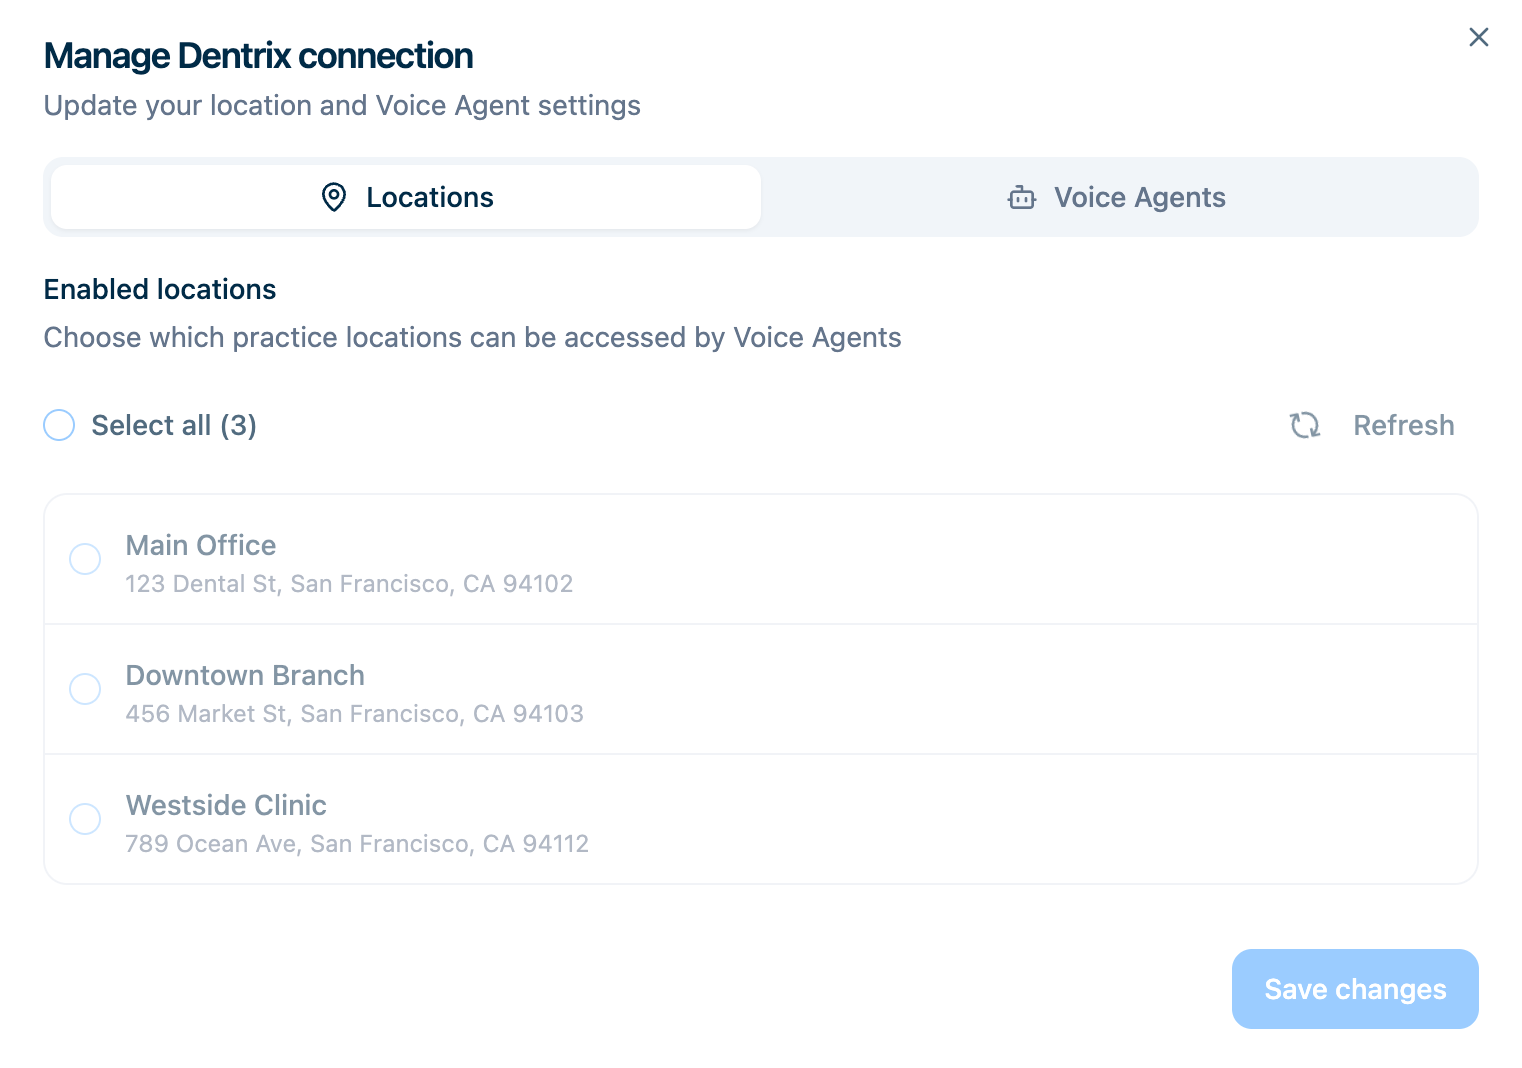Click the map pin icon beside Locations
Screen dimensions: 1522x1068
[x=334, y=197]
